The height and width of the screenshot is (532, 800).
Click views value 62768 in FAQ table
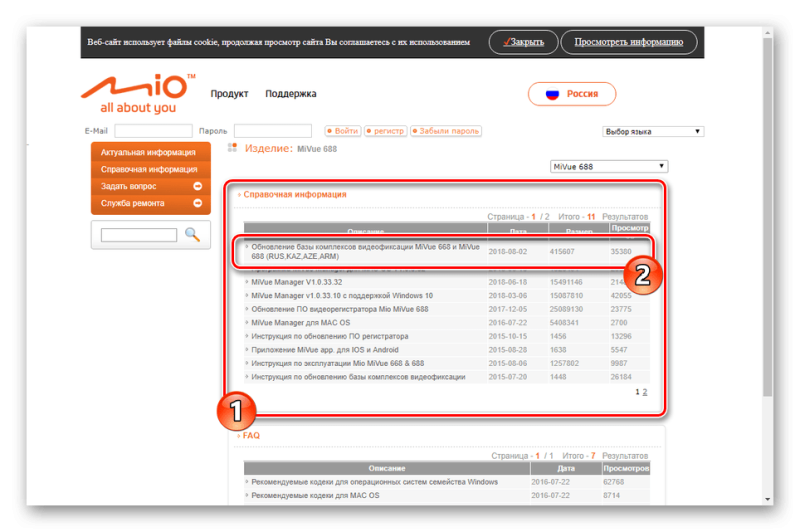pos(613,482)
